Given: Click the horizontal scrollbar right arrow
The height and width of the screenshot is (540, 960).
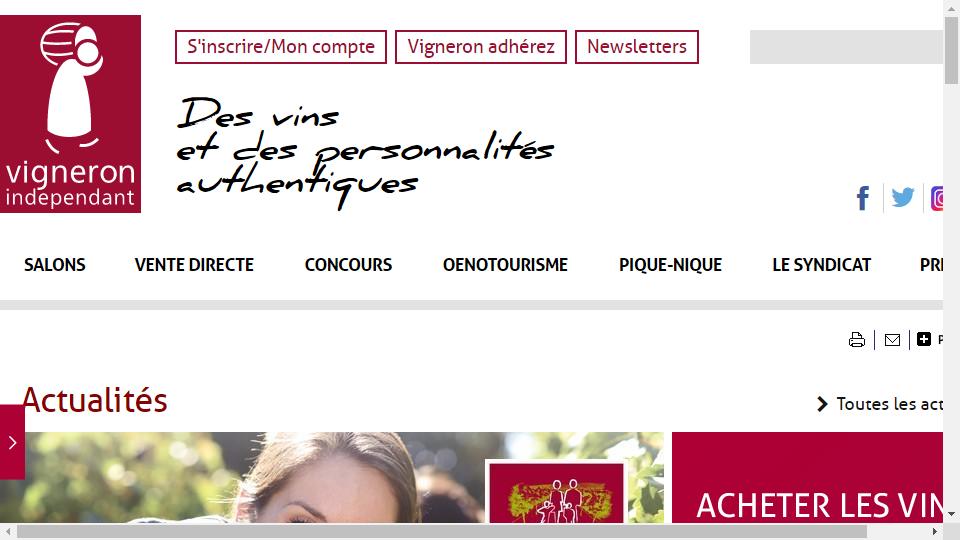Looking at the screenshot, I should 935,531.
